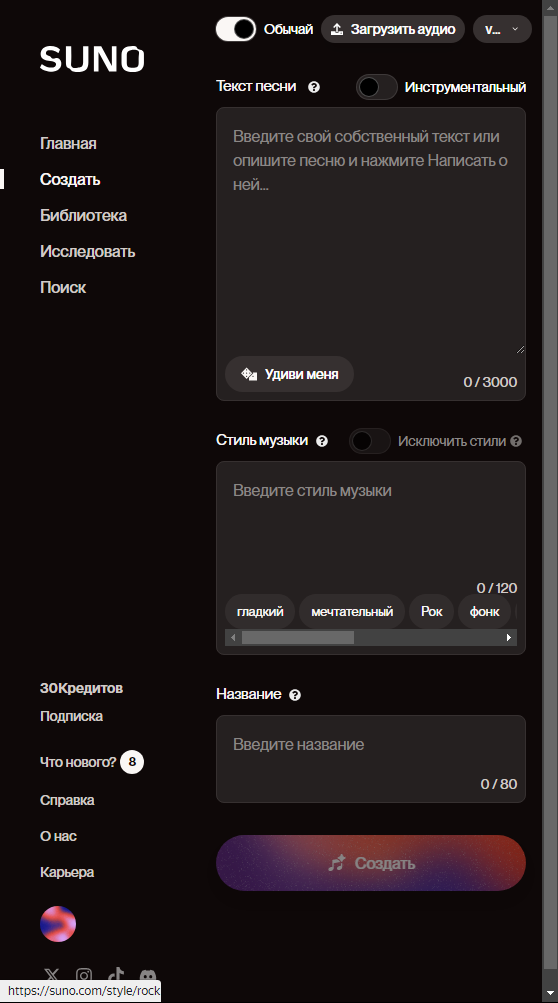Open the user profile avatar
Viewport: 558px width, 1003px height.
coord(58,924)
